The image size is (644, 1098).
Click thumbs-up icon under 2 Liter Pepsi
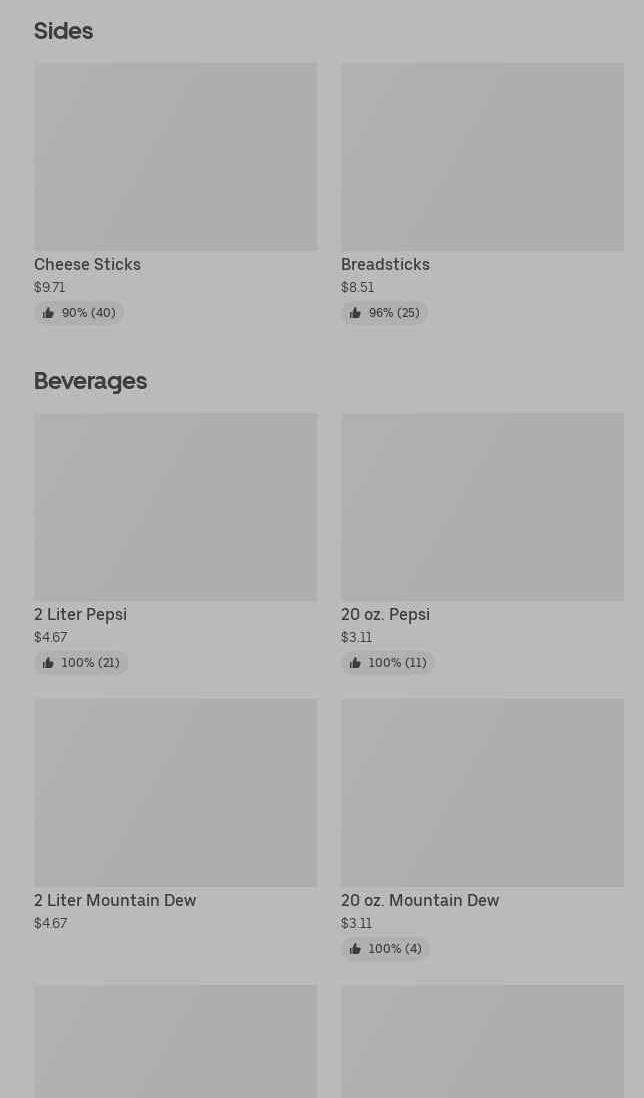[x=48, y=663]
